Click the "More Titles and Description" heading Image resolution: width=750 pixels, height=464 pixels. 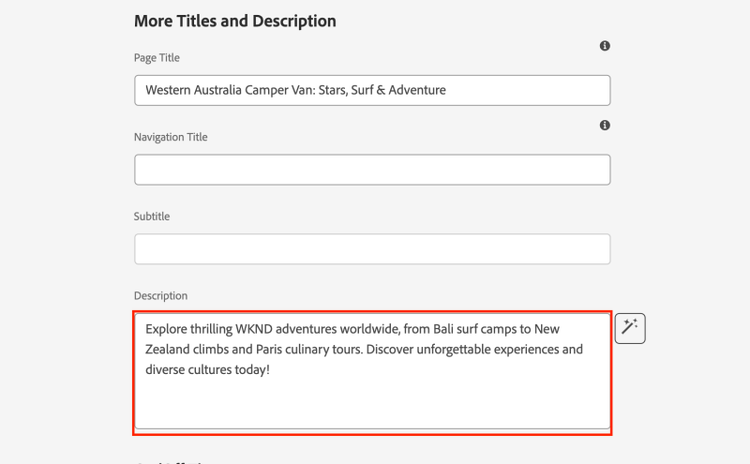pos(235,21)
